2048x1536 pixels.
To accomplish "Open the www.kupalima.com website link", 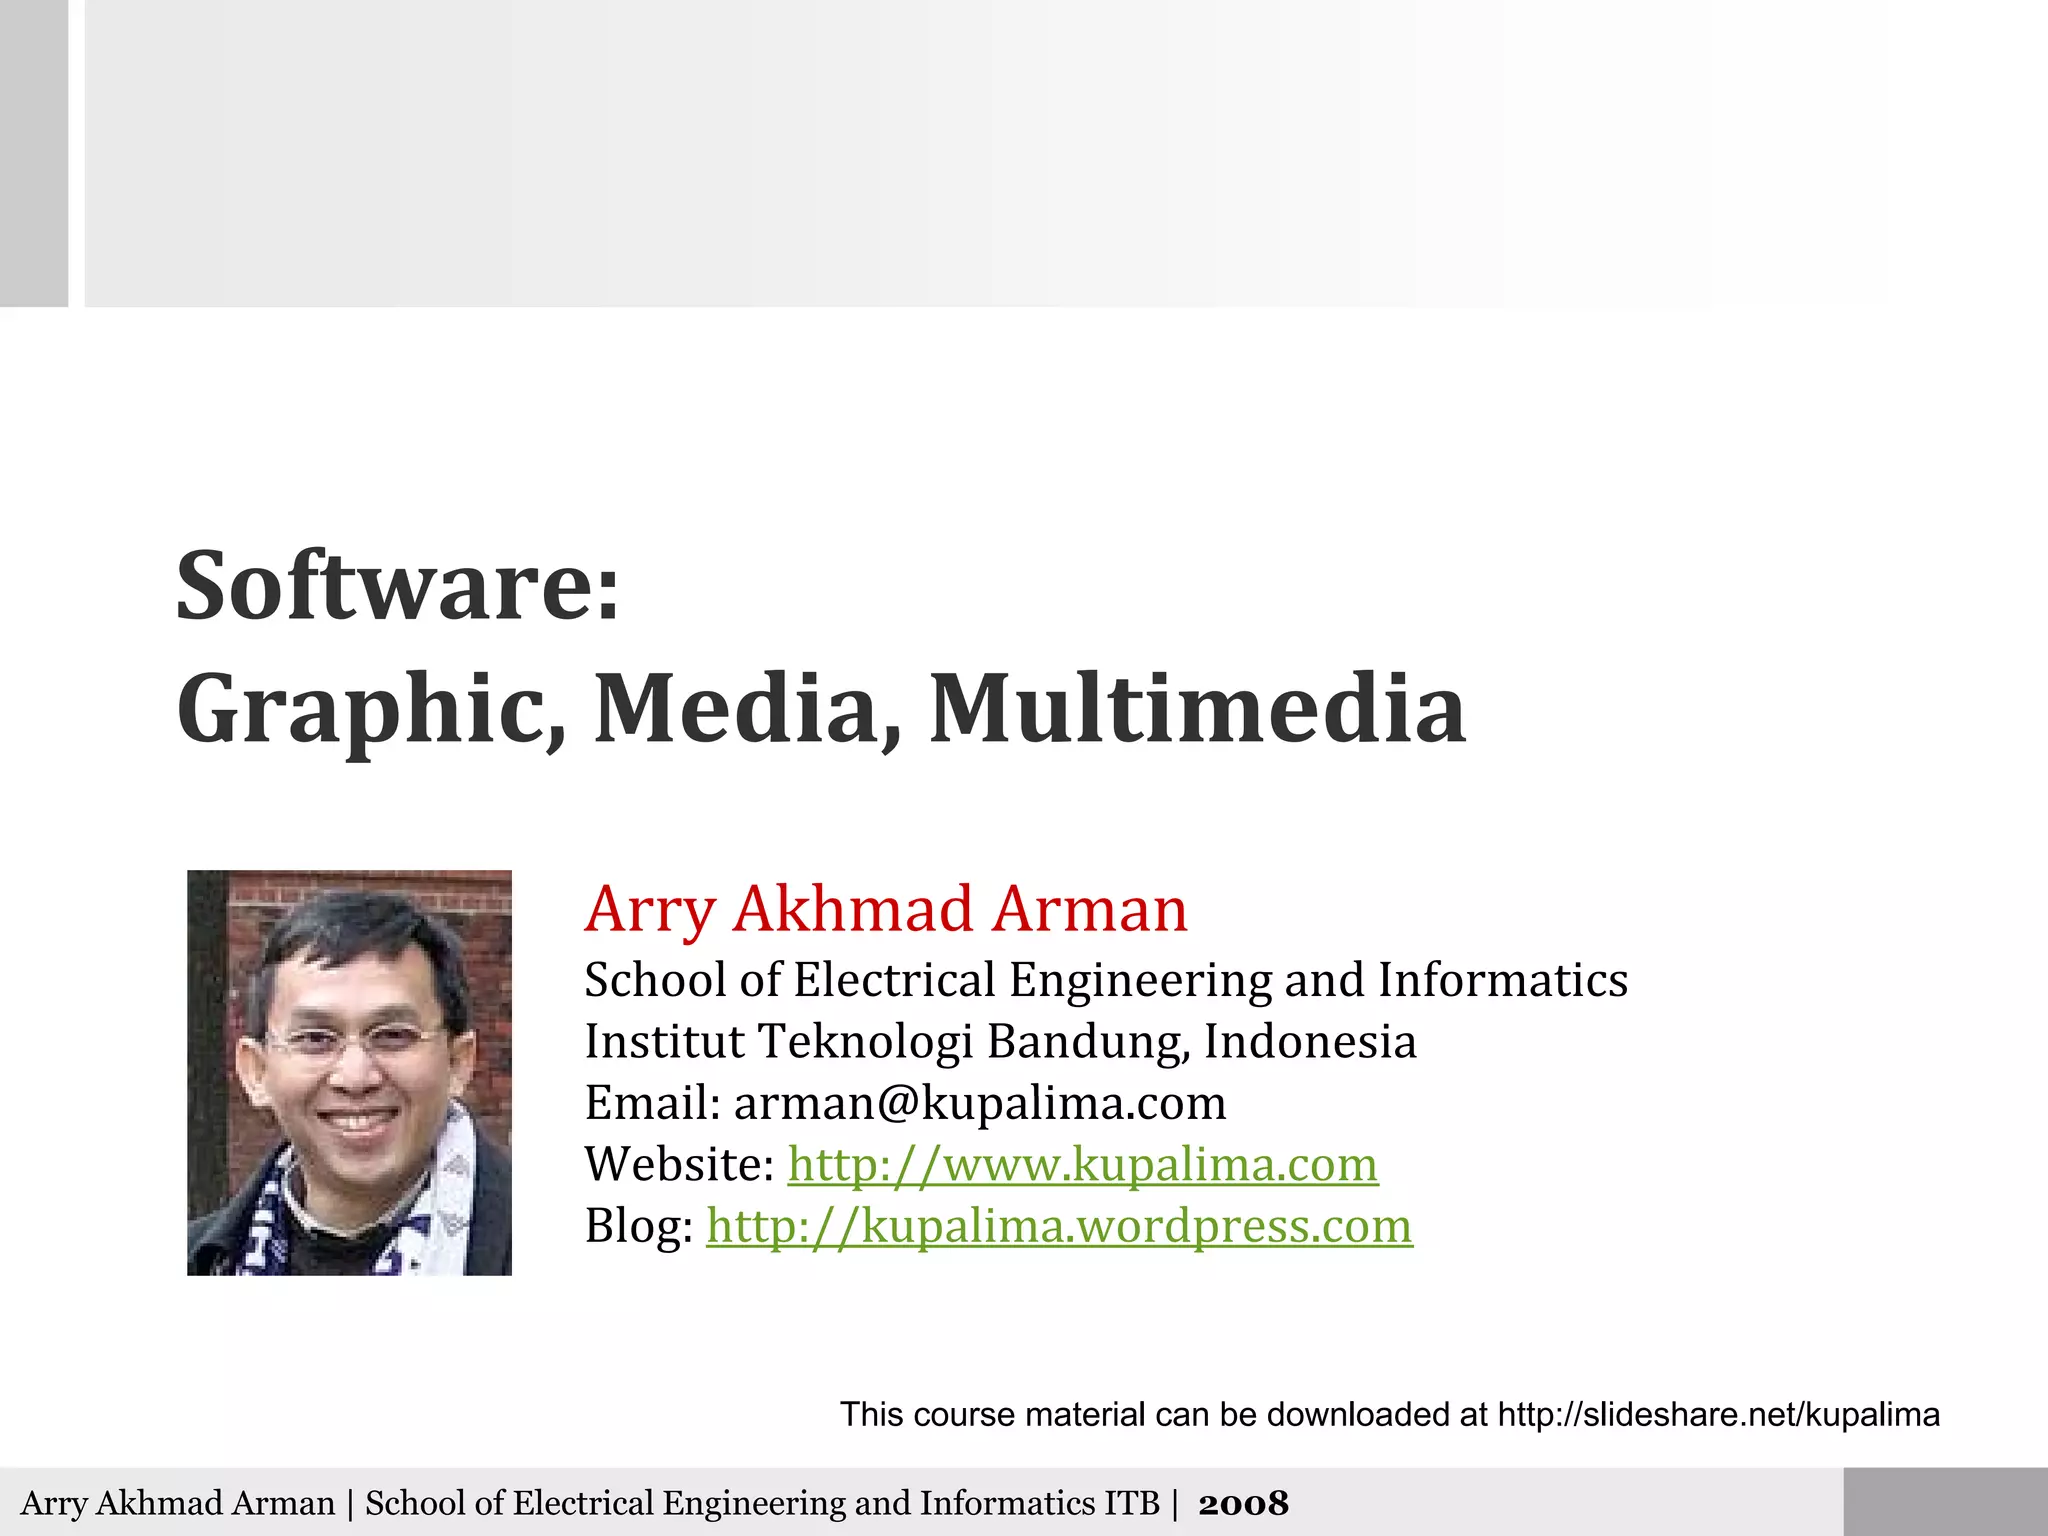I will point(1082,1165).
